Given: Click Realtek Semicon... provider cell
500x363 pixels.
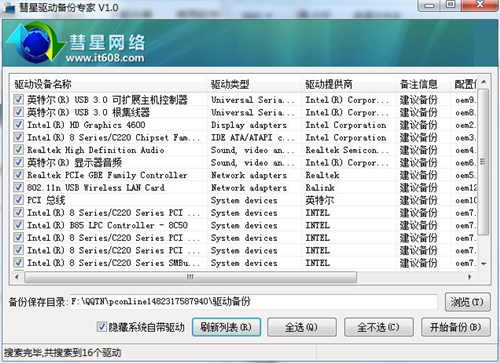Looking at the screenshot, I should tap(347, 150).
